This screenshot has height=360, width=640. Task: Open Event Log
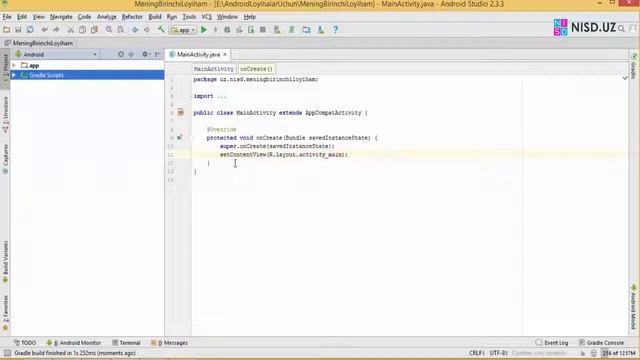point(552,343)
